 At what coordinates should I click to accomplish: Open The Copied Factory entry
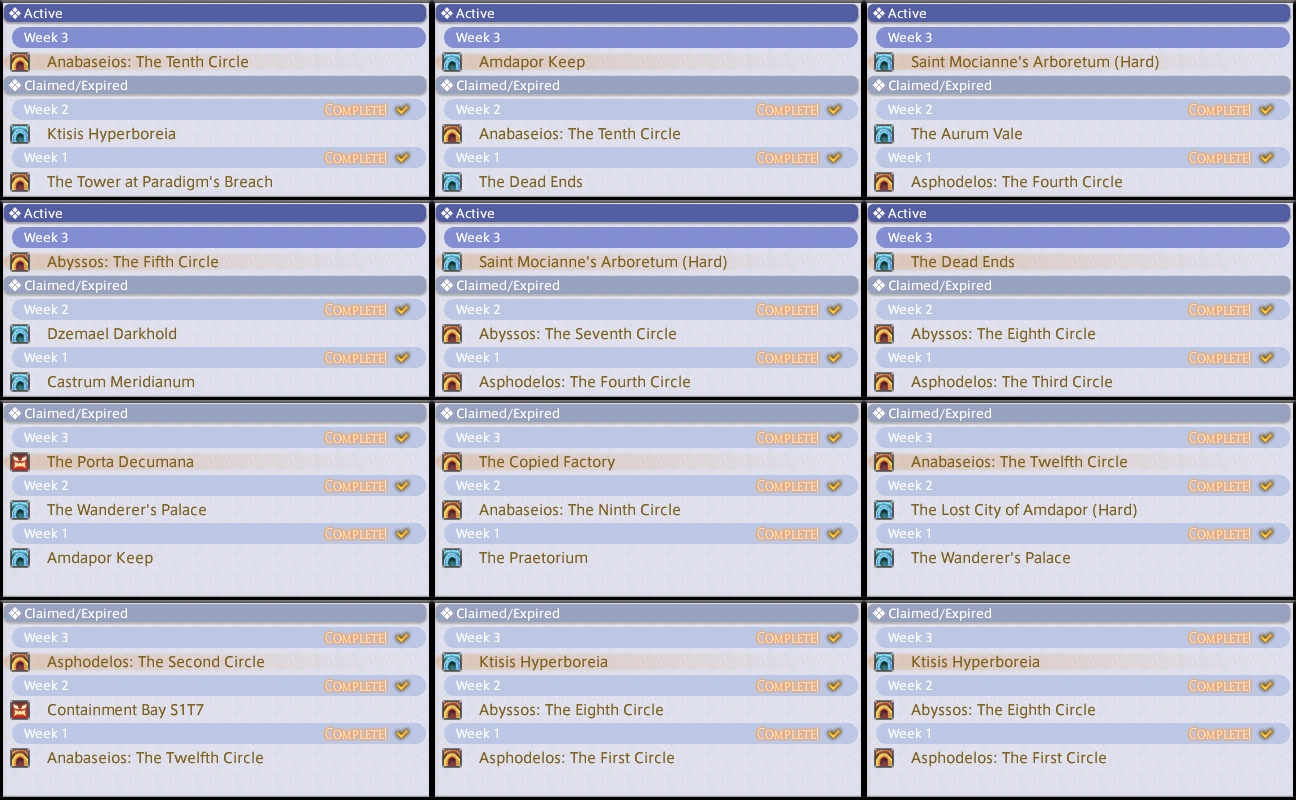[547, 462]
